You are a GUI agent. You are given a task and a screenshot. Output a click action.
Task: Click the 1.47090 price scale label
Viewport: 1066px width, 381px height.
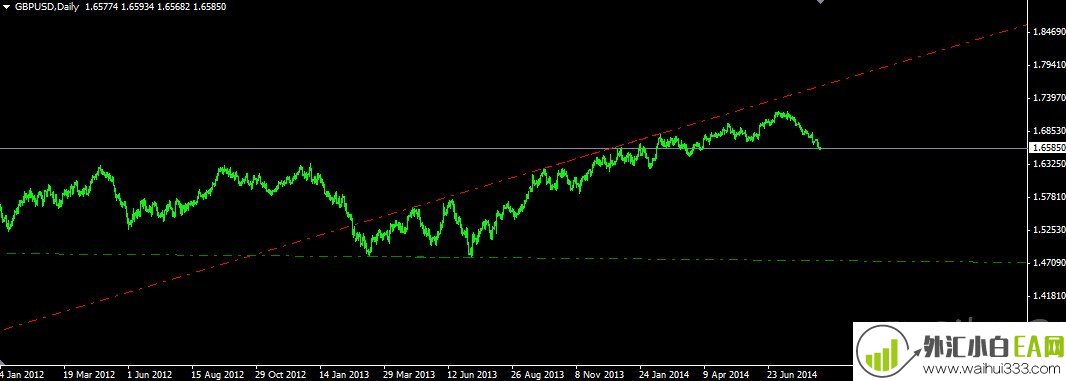point(1048,263)
